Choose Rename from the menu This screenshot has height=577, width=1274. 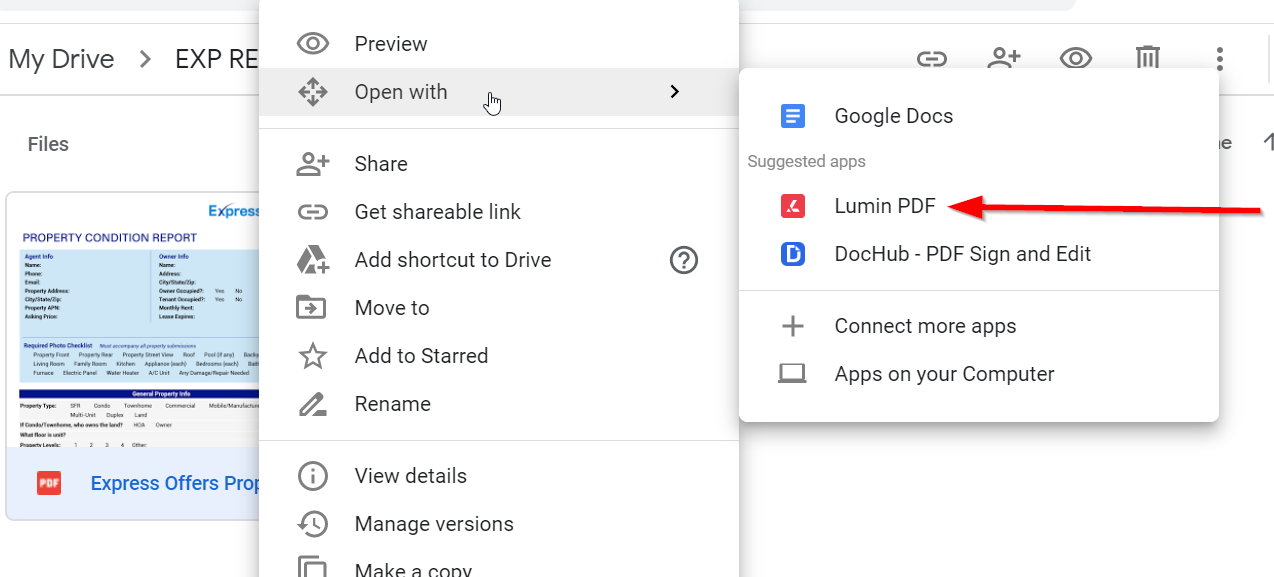[x=499, y=404]
